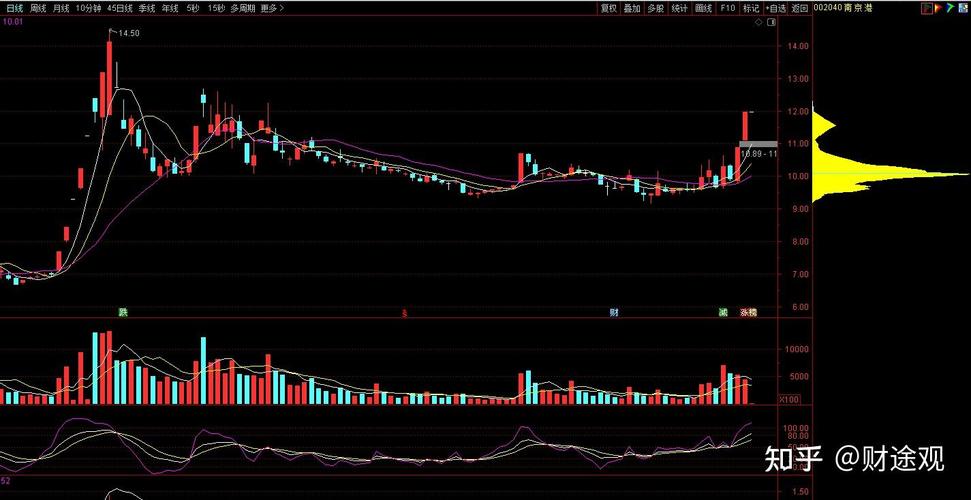Click the small panel icon beside the diamond
This screenshot has width=971, height=500.
click(x=769, y=20)
